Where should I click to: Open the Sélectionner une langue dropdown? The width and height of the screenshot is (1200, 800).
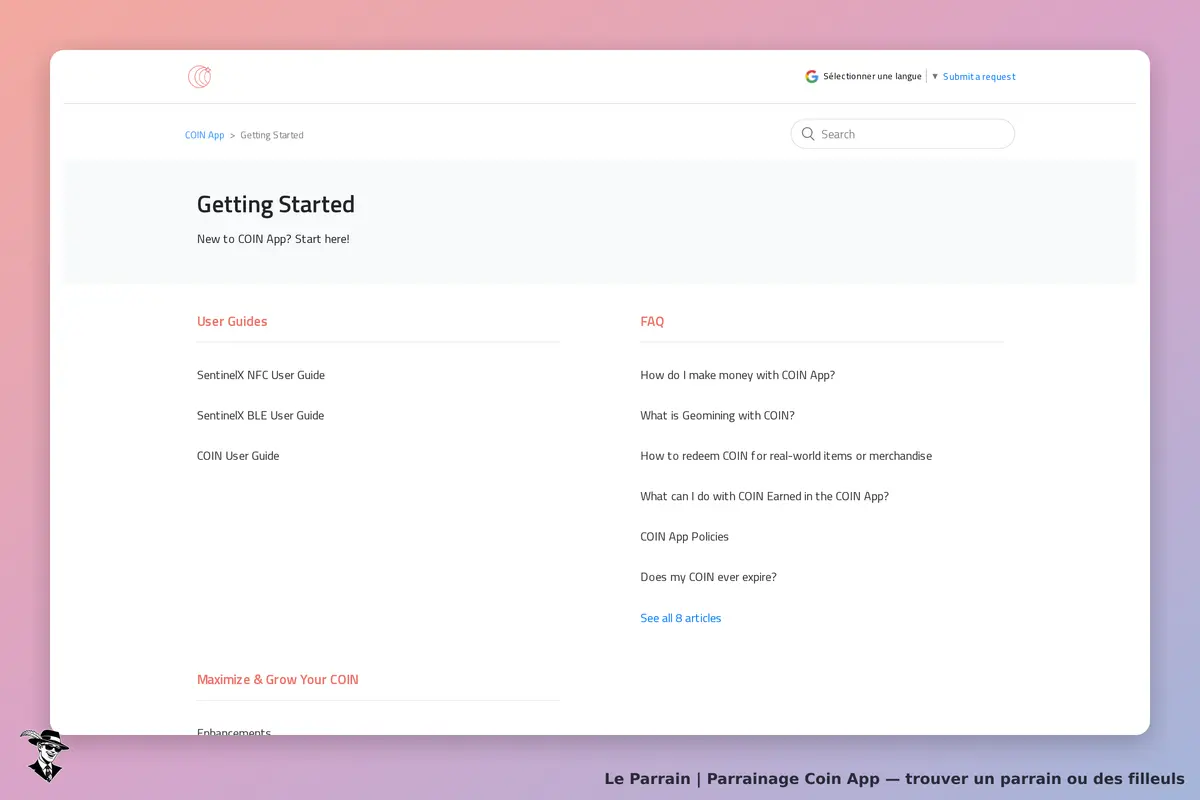872,76
